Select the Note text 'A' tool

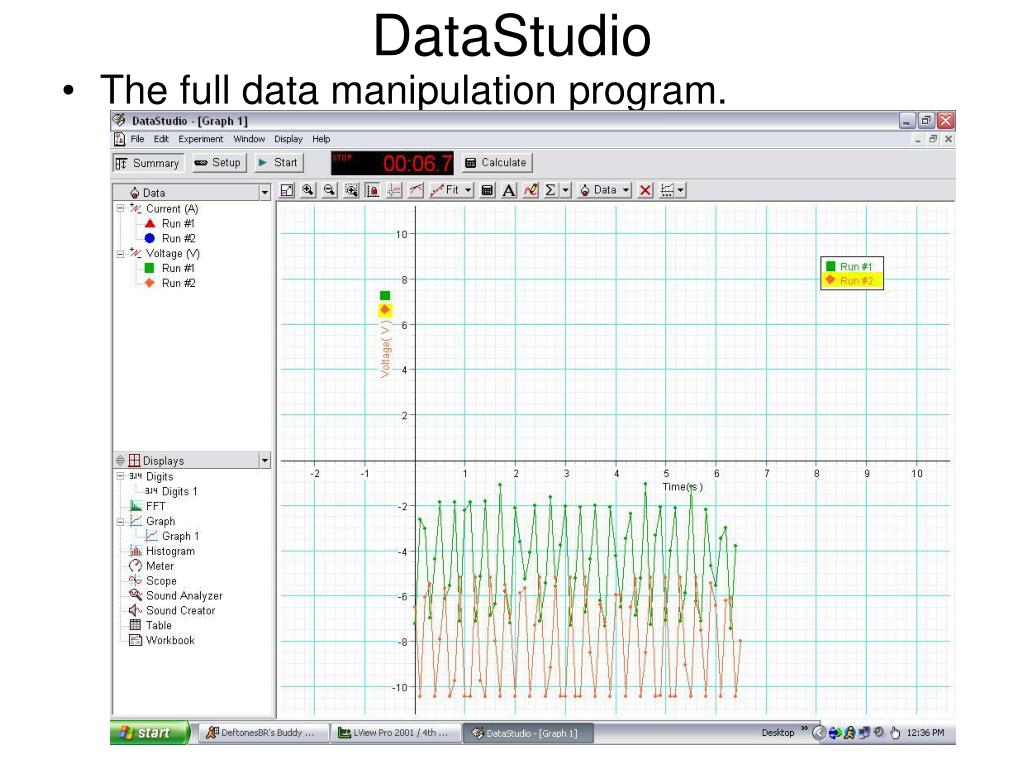pos(509,190)
